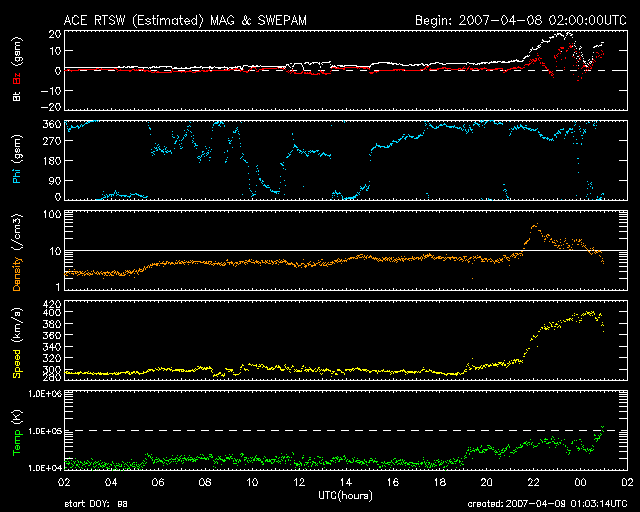Click the yellow 'Speed' axis label
The height and width of the screenshot is (512, 640).
[x=17, y=364]
